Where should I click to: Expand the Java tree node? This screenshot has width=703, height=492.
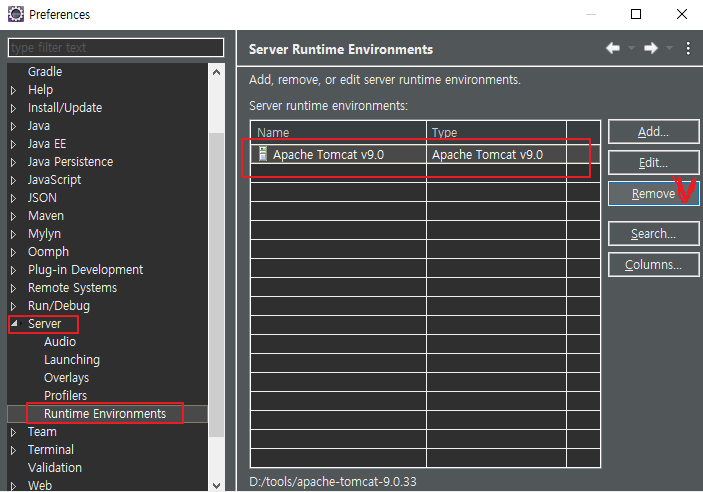pyautogui.click(x=13, y=126)
